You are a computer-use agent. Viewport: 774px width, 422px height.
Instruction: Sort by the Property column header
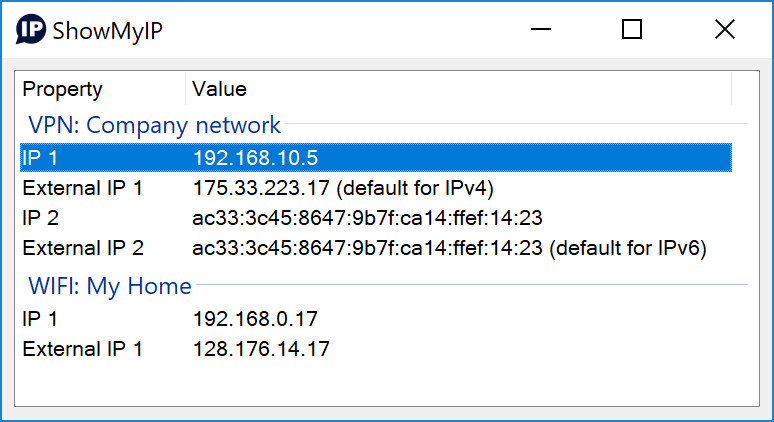click(63, 89)
